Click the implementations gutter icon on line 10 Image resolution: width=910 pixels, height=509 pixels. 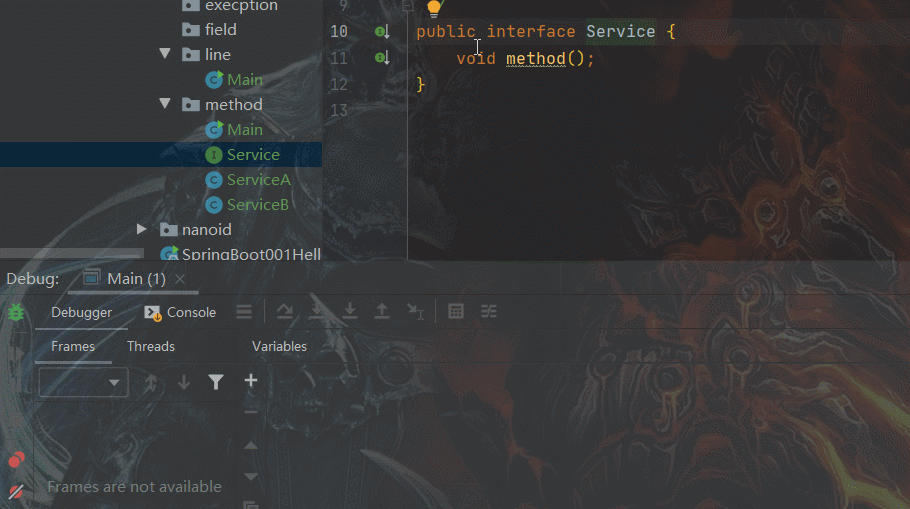(382, 31)
